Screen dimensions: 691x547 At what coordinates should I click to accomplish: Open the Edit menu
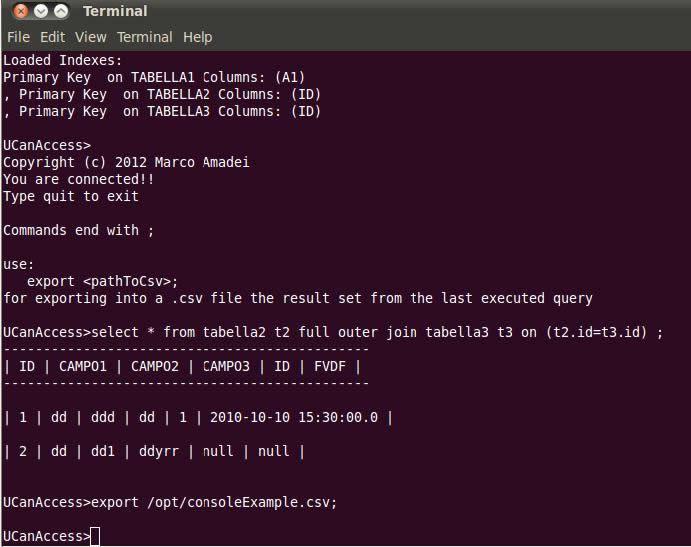(x=52, y=37)
